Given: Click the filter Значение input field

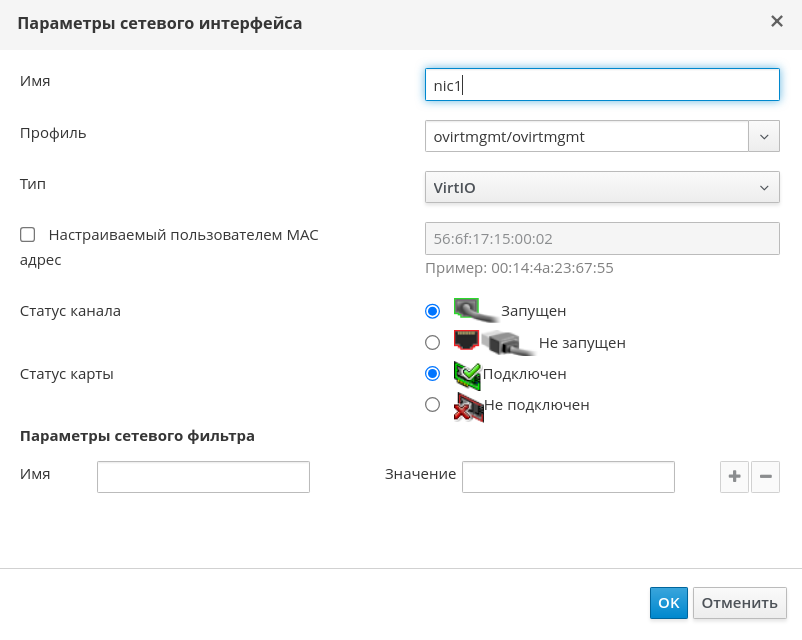Looking at the screenshot, I should pos(568,477).
